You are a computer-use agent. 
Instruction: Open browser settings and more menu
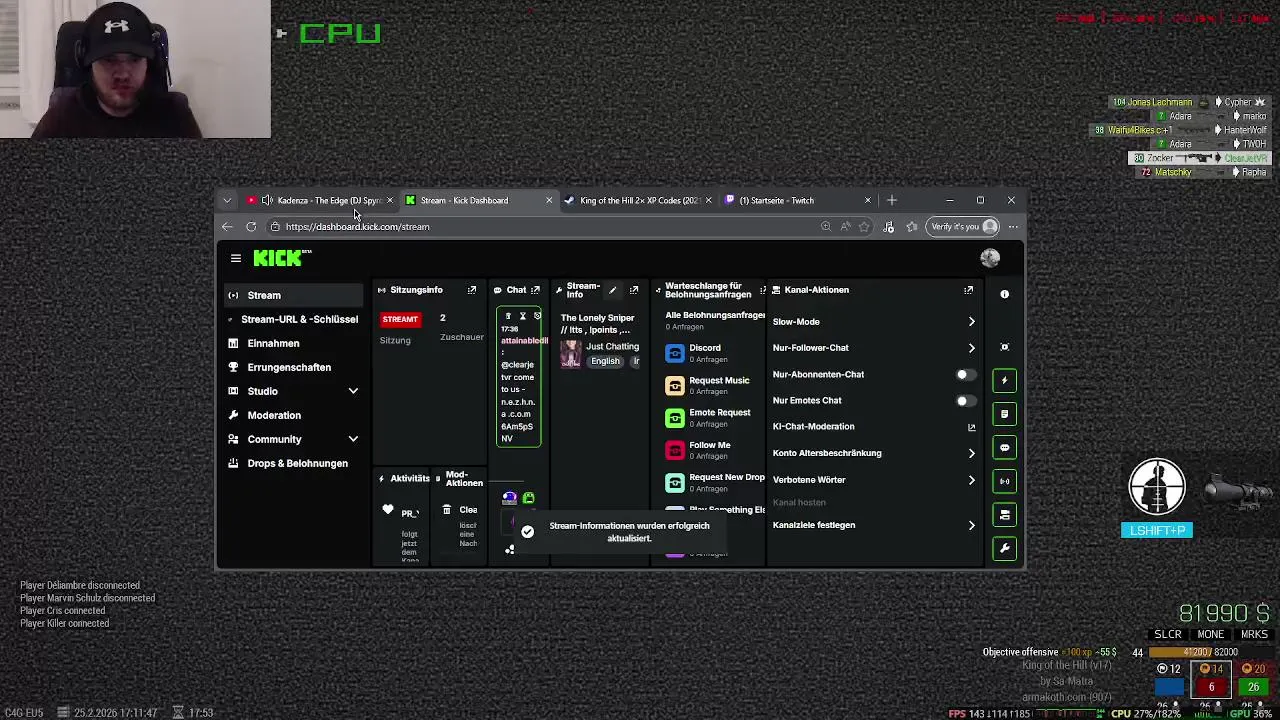[1013, 227]
